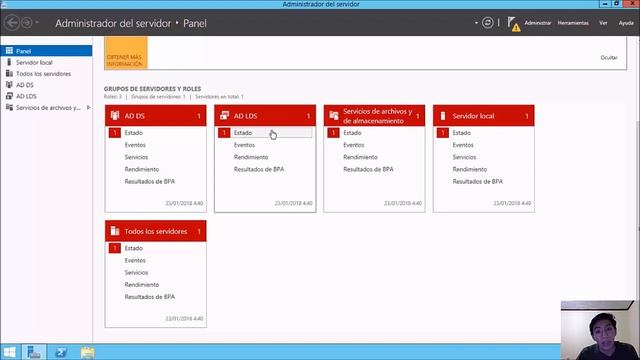Screen dimensions: 640x360
Task: Click Rendimiento in Todos los servidores tile
Action: [x=142, y=285]
